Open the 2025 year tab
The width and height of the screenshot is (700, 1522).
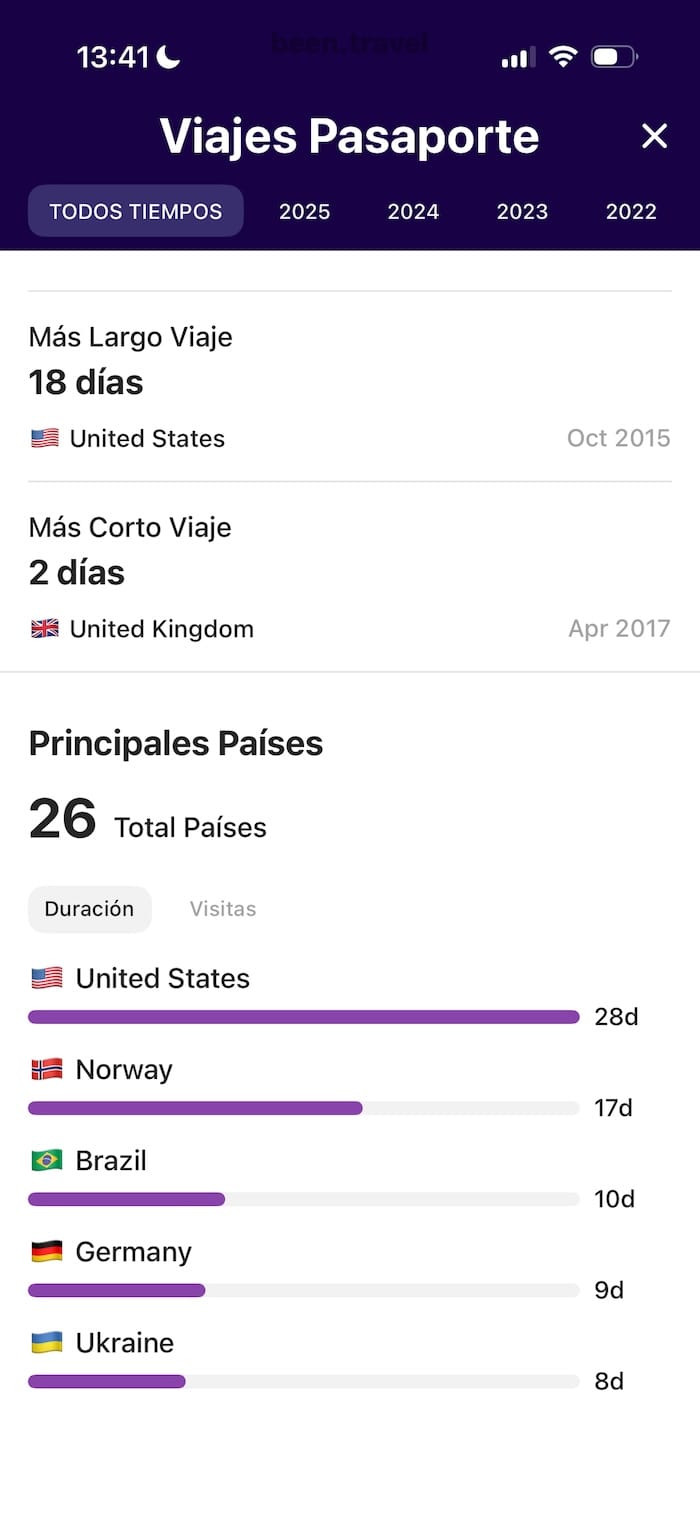(304, 211)
